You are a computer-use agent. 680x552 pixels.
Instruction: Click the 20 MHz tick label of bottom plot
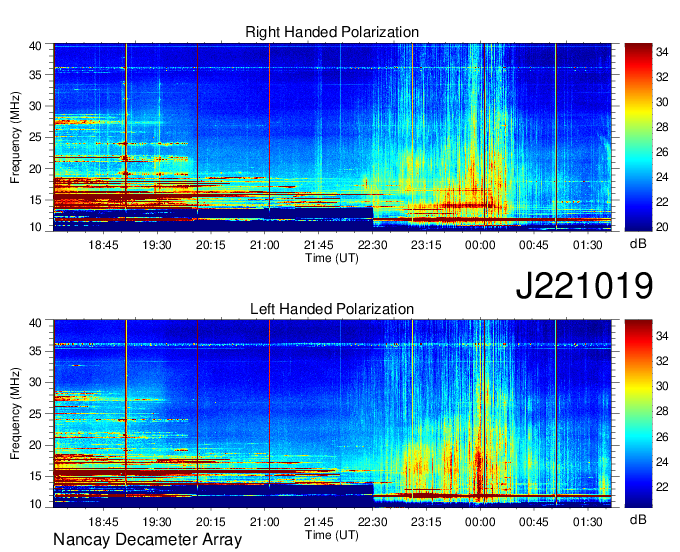(x=35, y=445)
